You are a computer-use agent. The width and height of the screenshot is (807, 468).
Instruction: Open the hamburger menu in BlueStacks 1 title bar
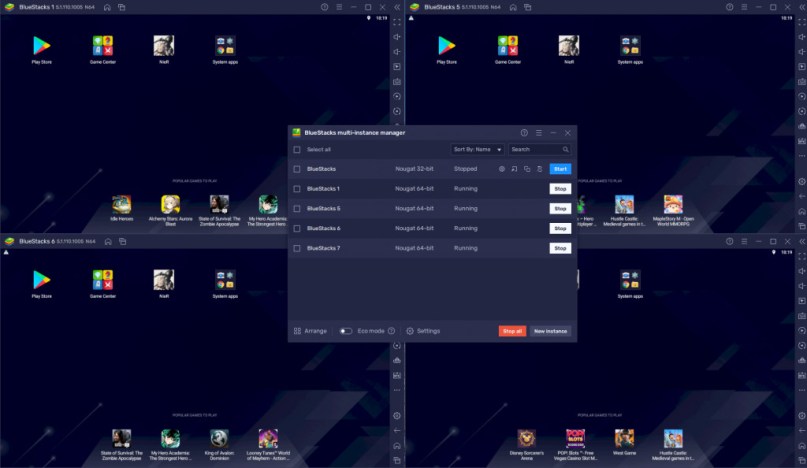point(339,7)
